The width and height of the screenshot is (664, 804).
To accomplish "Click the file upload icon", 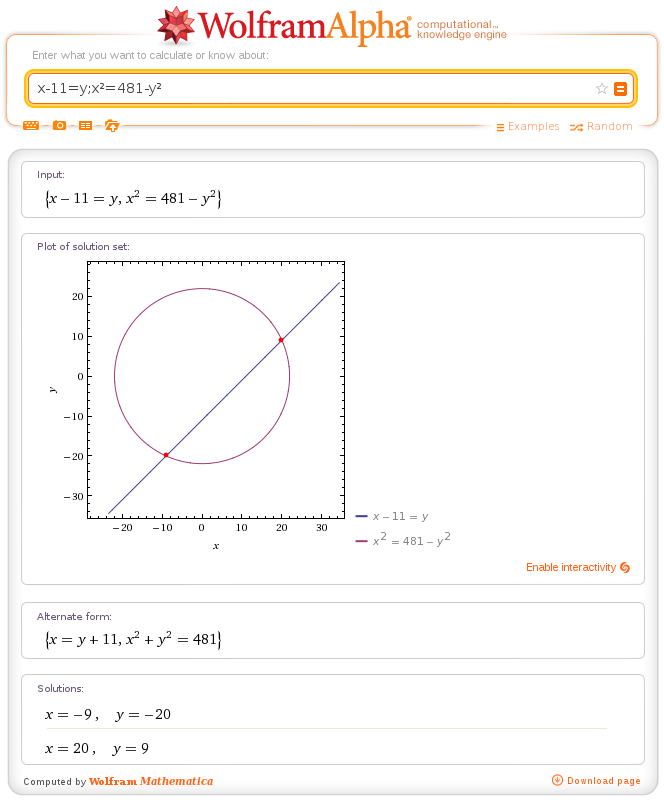I will 112,126.
